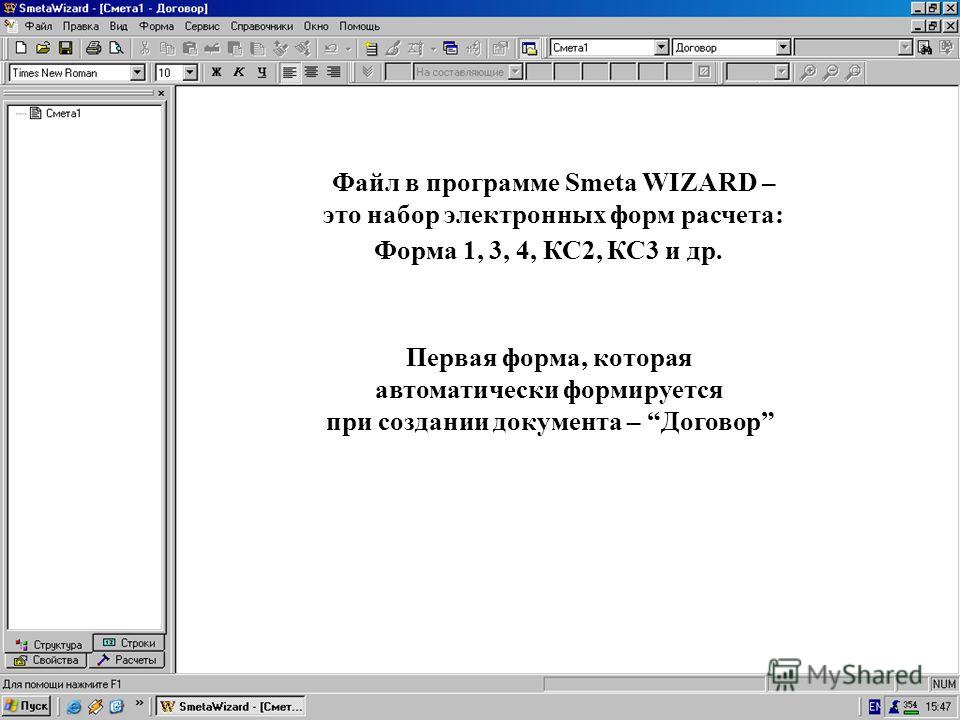Select the Смета1 node in the tree
This screenshot has height=720, width=960.
pyautogui.click(x=63, y=113)
